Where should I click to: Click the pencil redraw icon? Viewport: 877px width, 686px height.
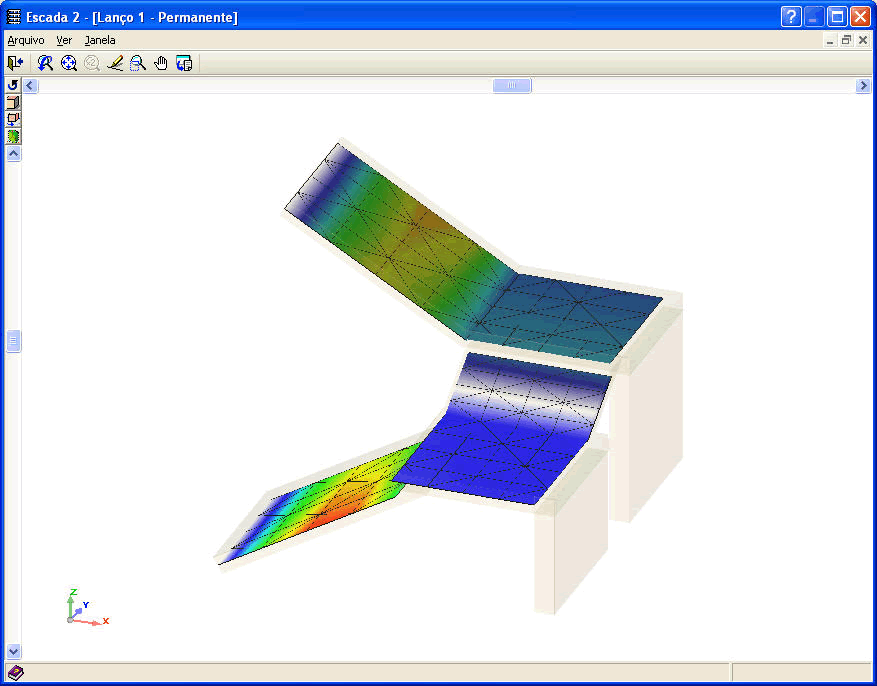pyautogui.click(x=115, y=63)
